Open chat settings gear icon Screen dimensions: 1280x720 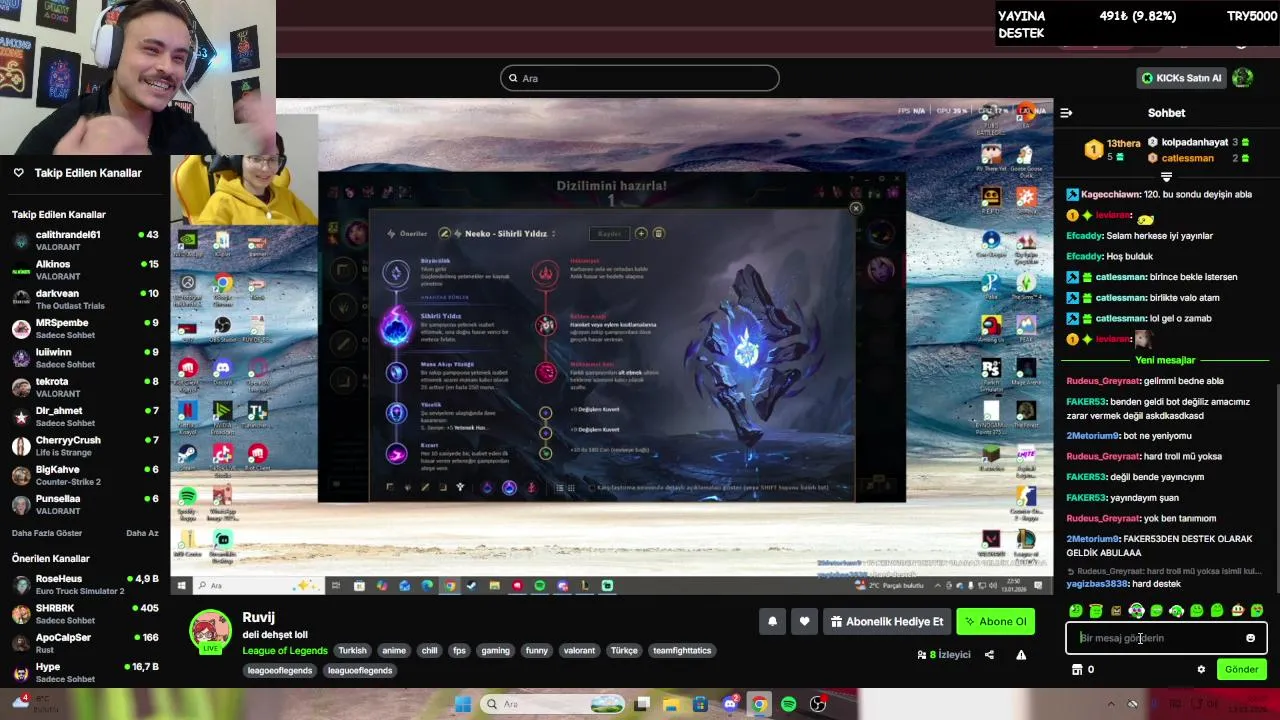point(1201,670)
